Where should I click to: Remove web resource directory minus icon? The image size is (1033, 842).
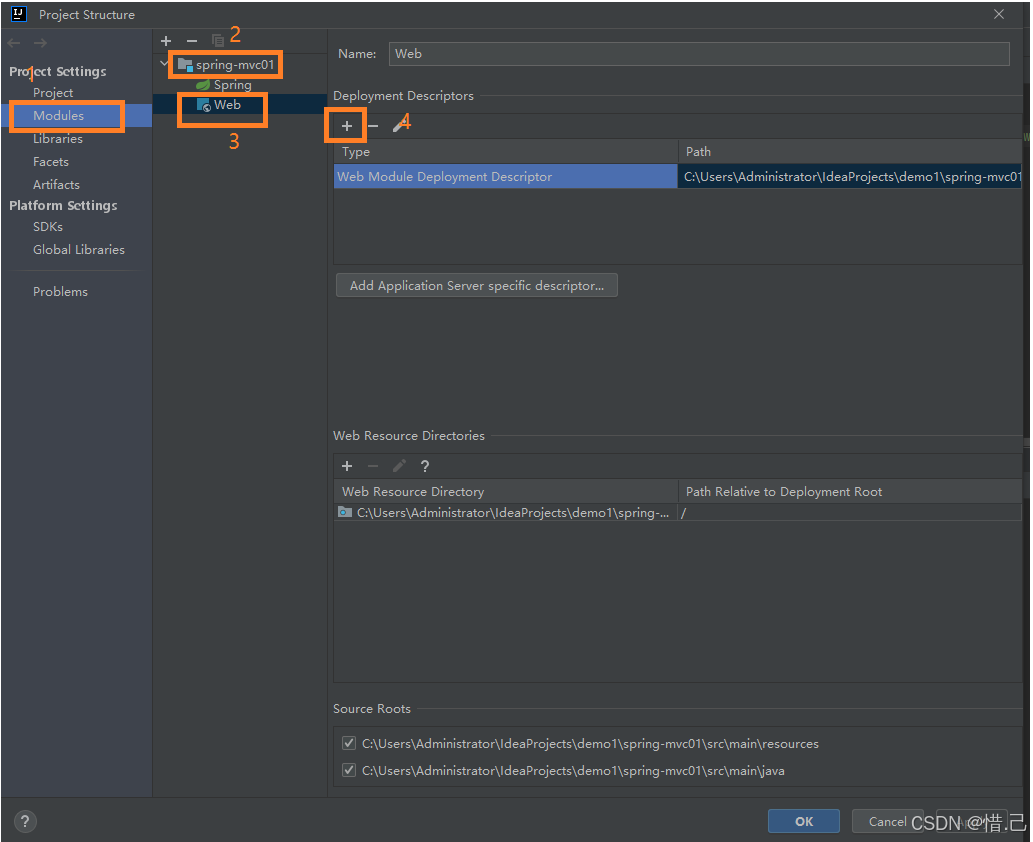pos(373,466)
